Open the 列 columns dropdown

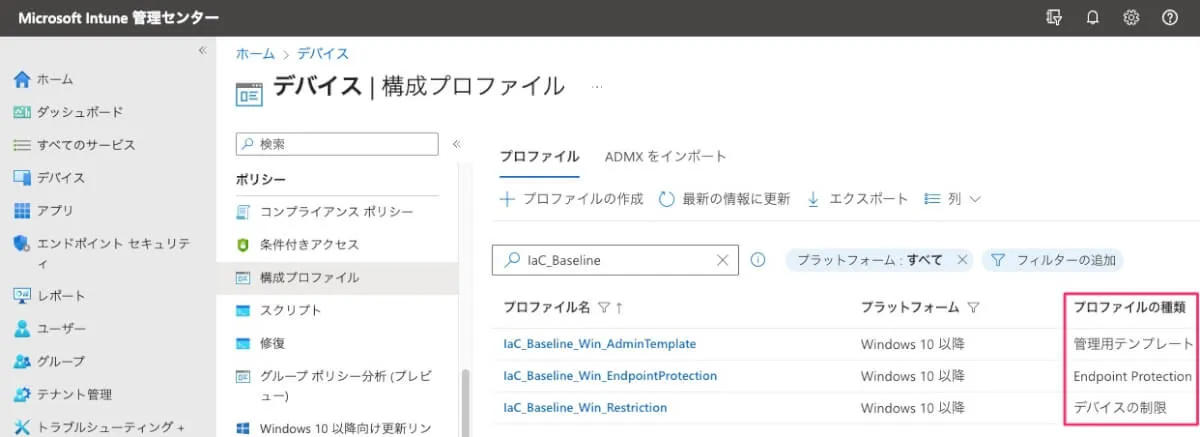[x=953, y=199]
